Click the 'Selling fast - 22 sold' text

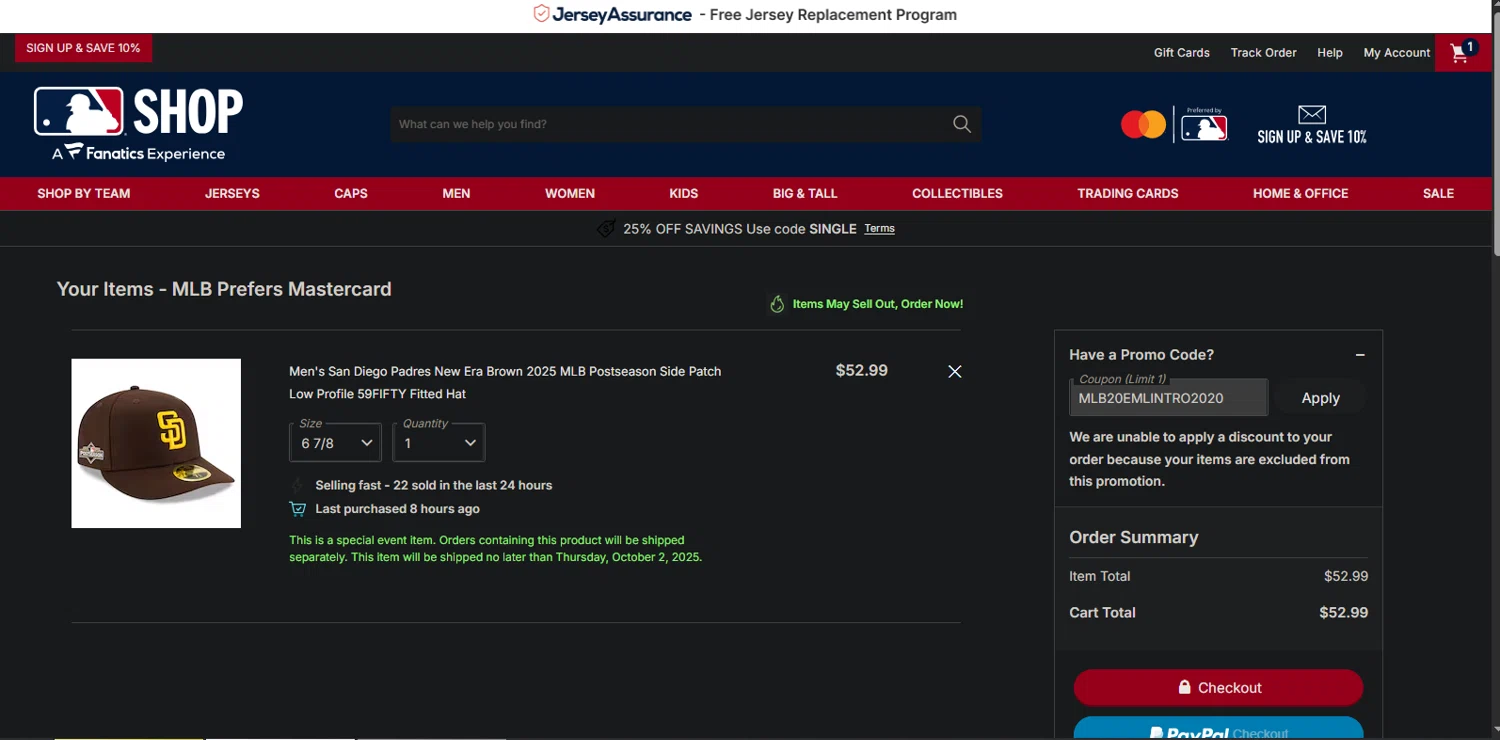434,485
